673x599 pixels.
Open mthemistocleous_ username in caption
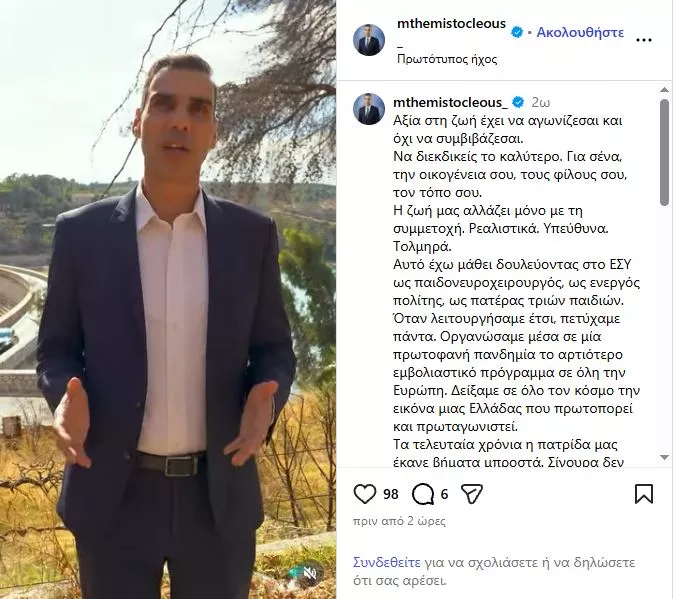[x=450, y=103]
